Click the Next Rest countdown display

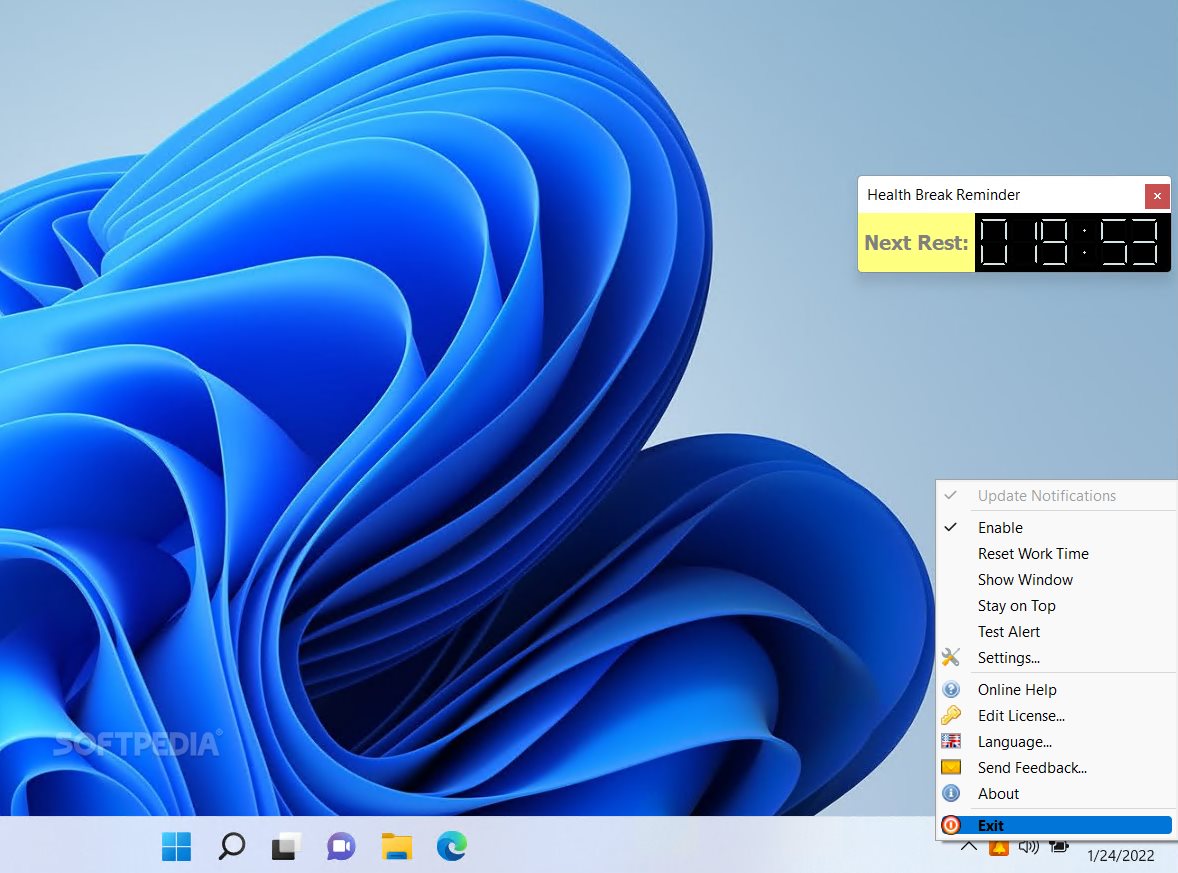point(1072,243)
